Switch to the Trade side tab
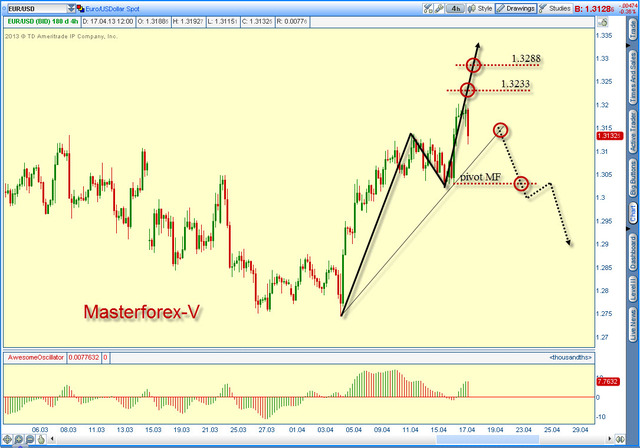This screenshot has height=448, width=640. click(x=633, y=29)
